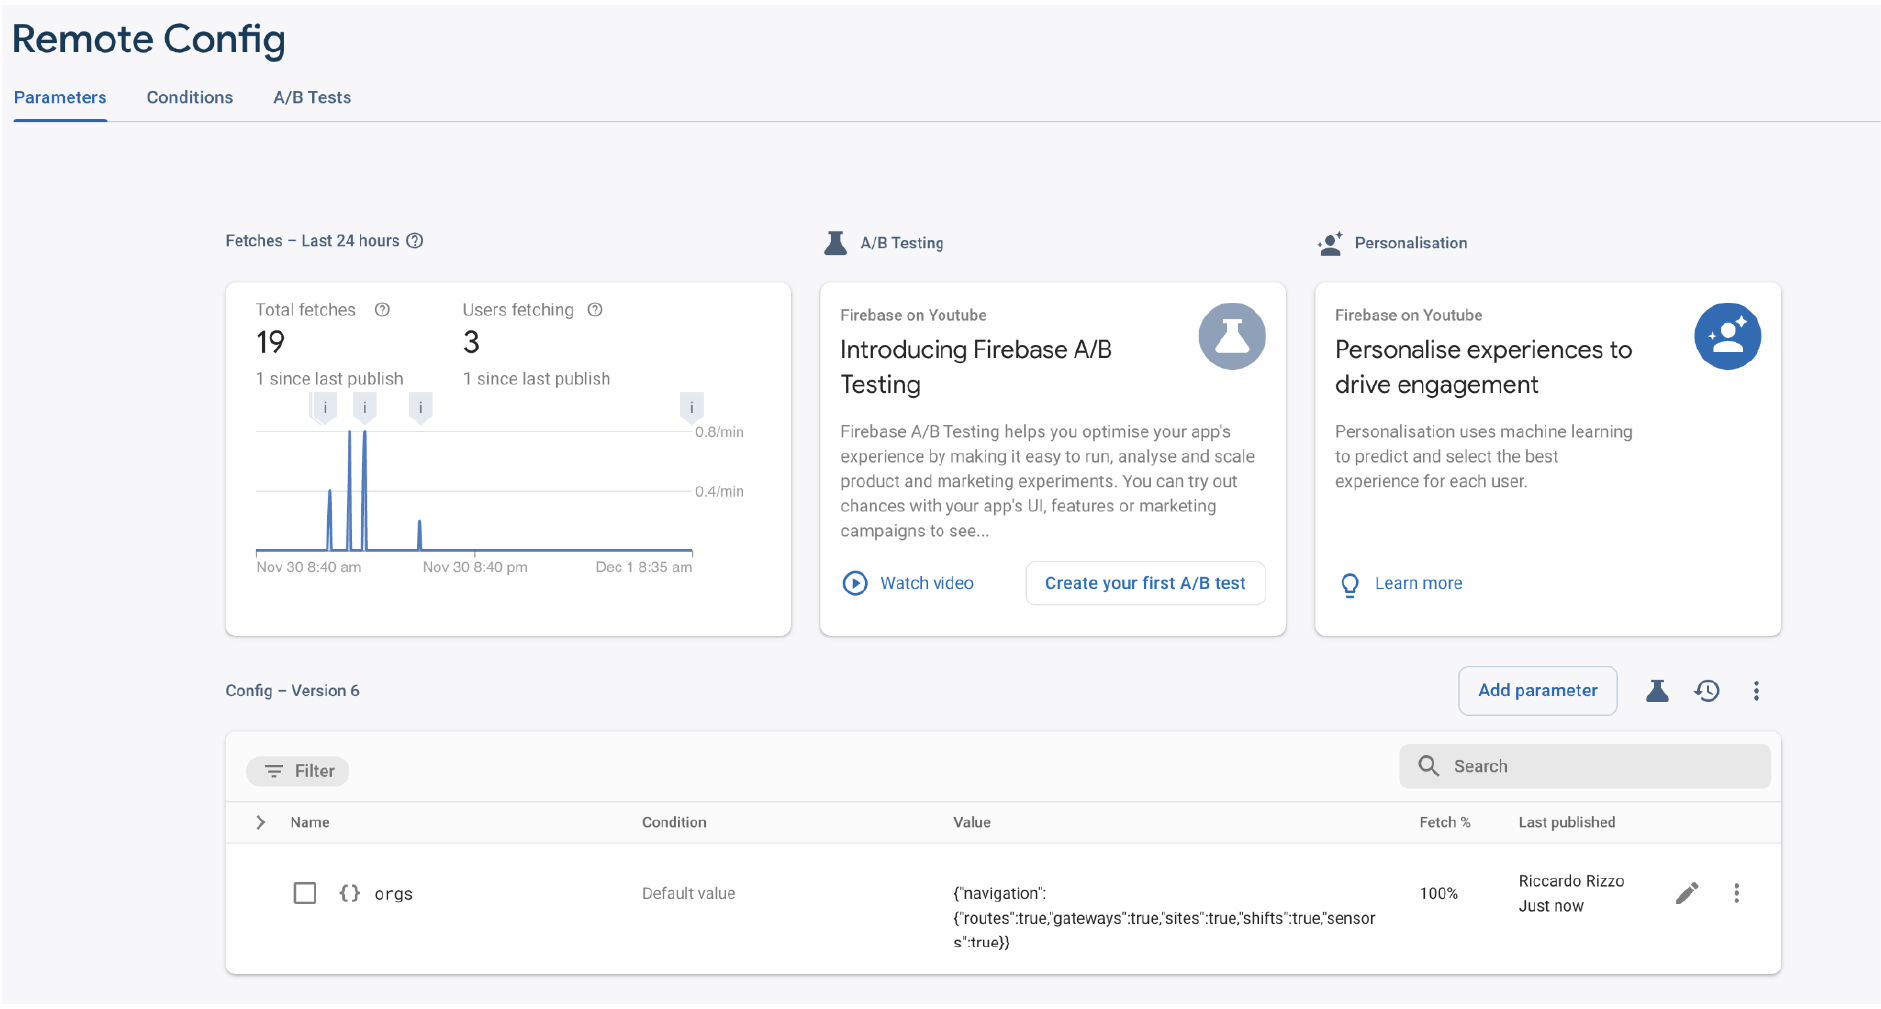Image resolution: width=1881 pixels, height=1009 pixels.
Task: Click the Last published column header
Action: [x=1566, y=822]
